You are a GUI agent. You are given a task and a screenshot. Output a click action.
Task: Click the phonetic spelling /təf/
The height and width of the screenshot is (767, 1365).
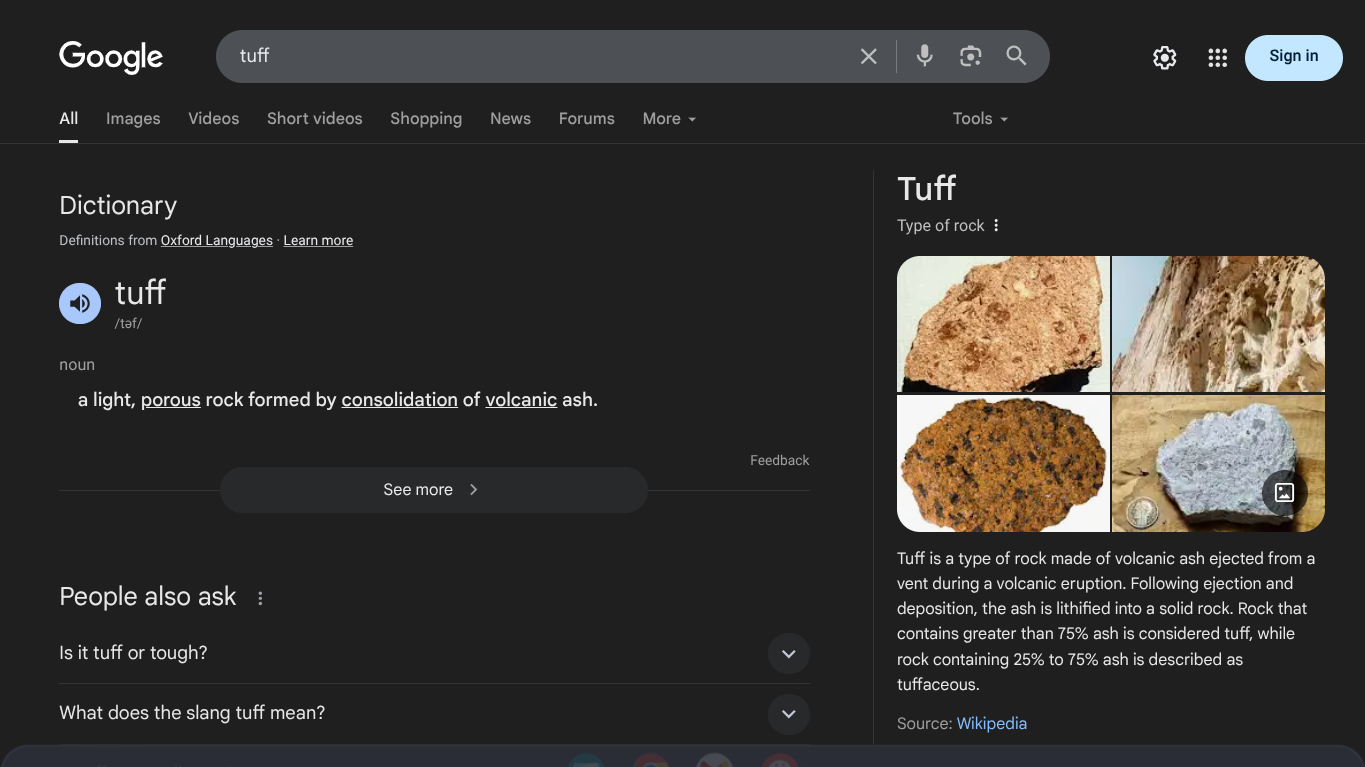tap(129, 323)
